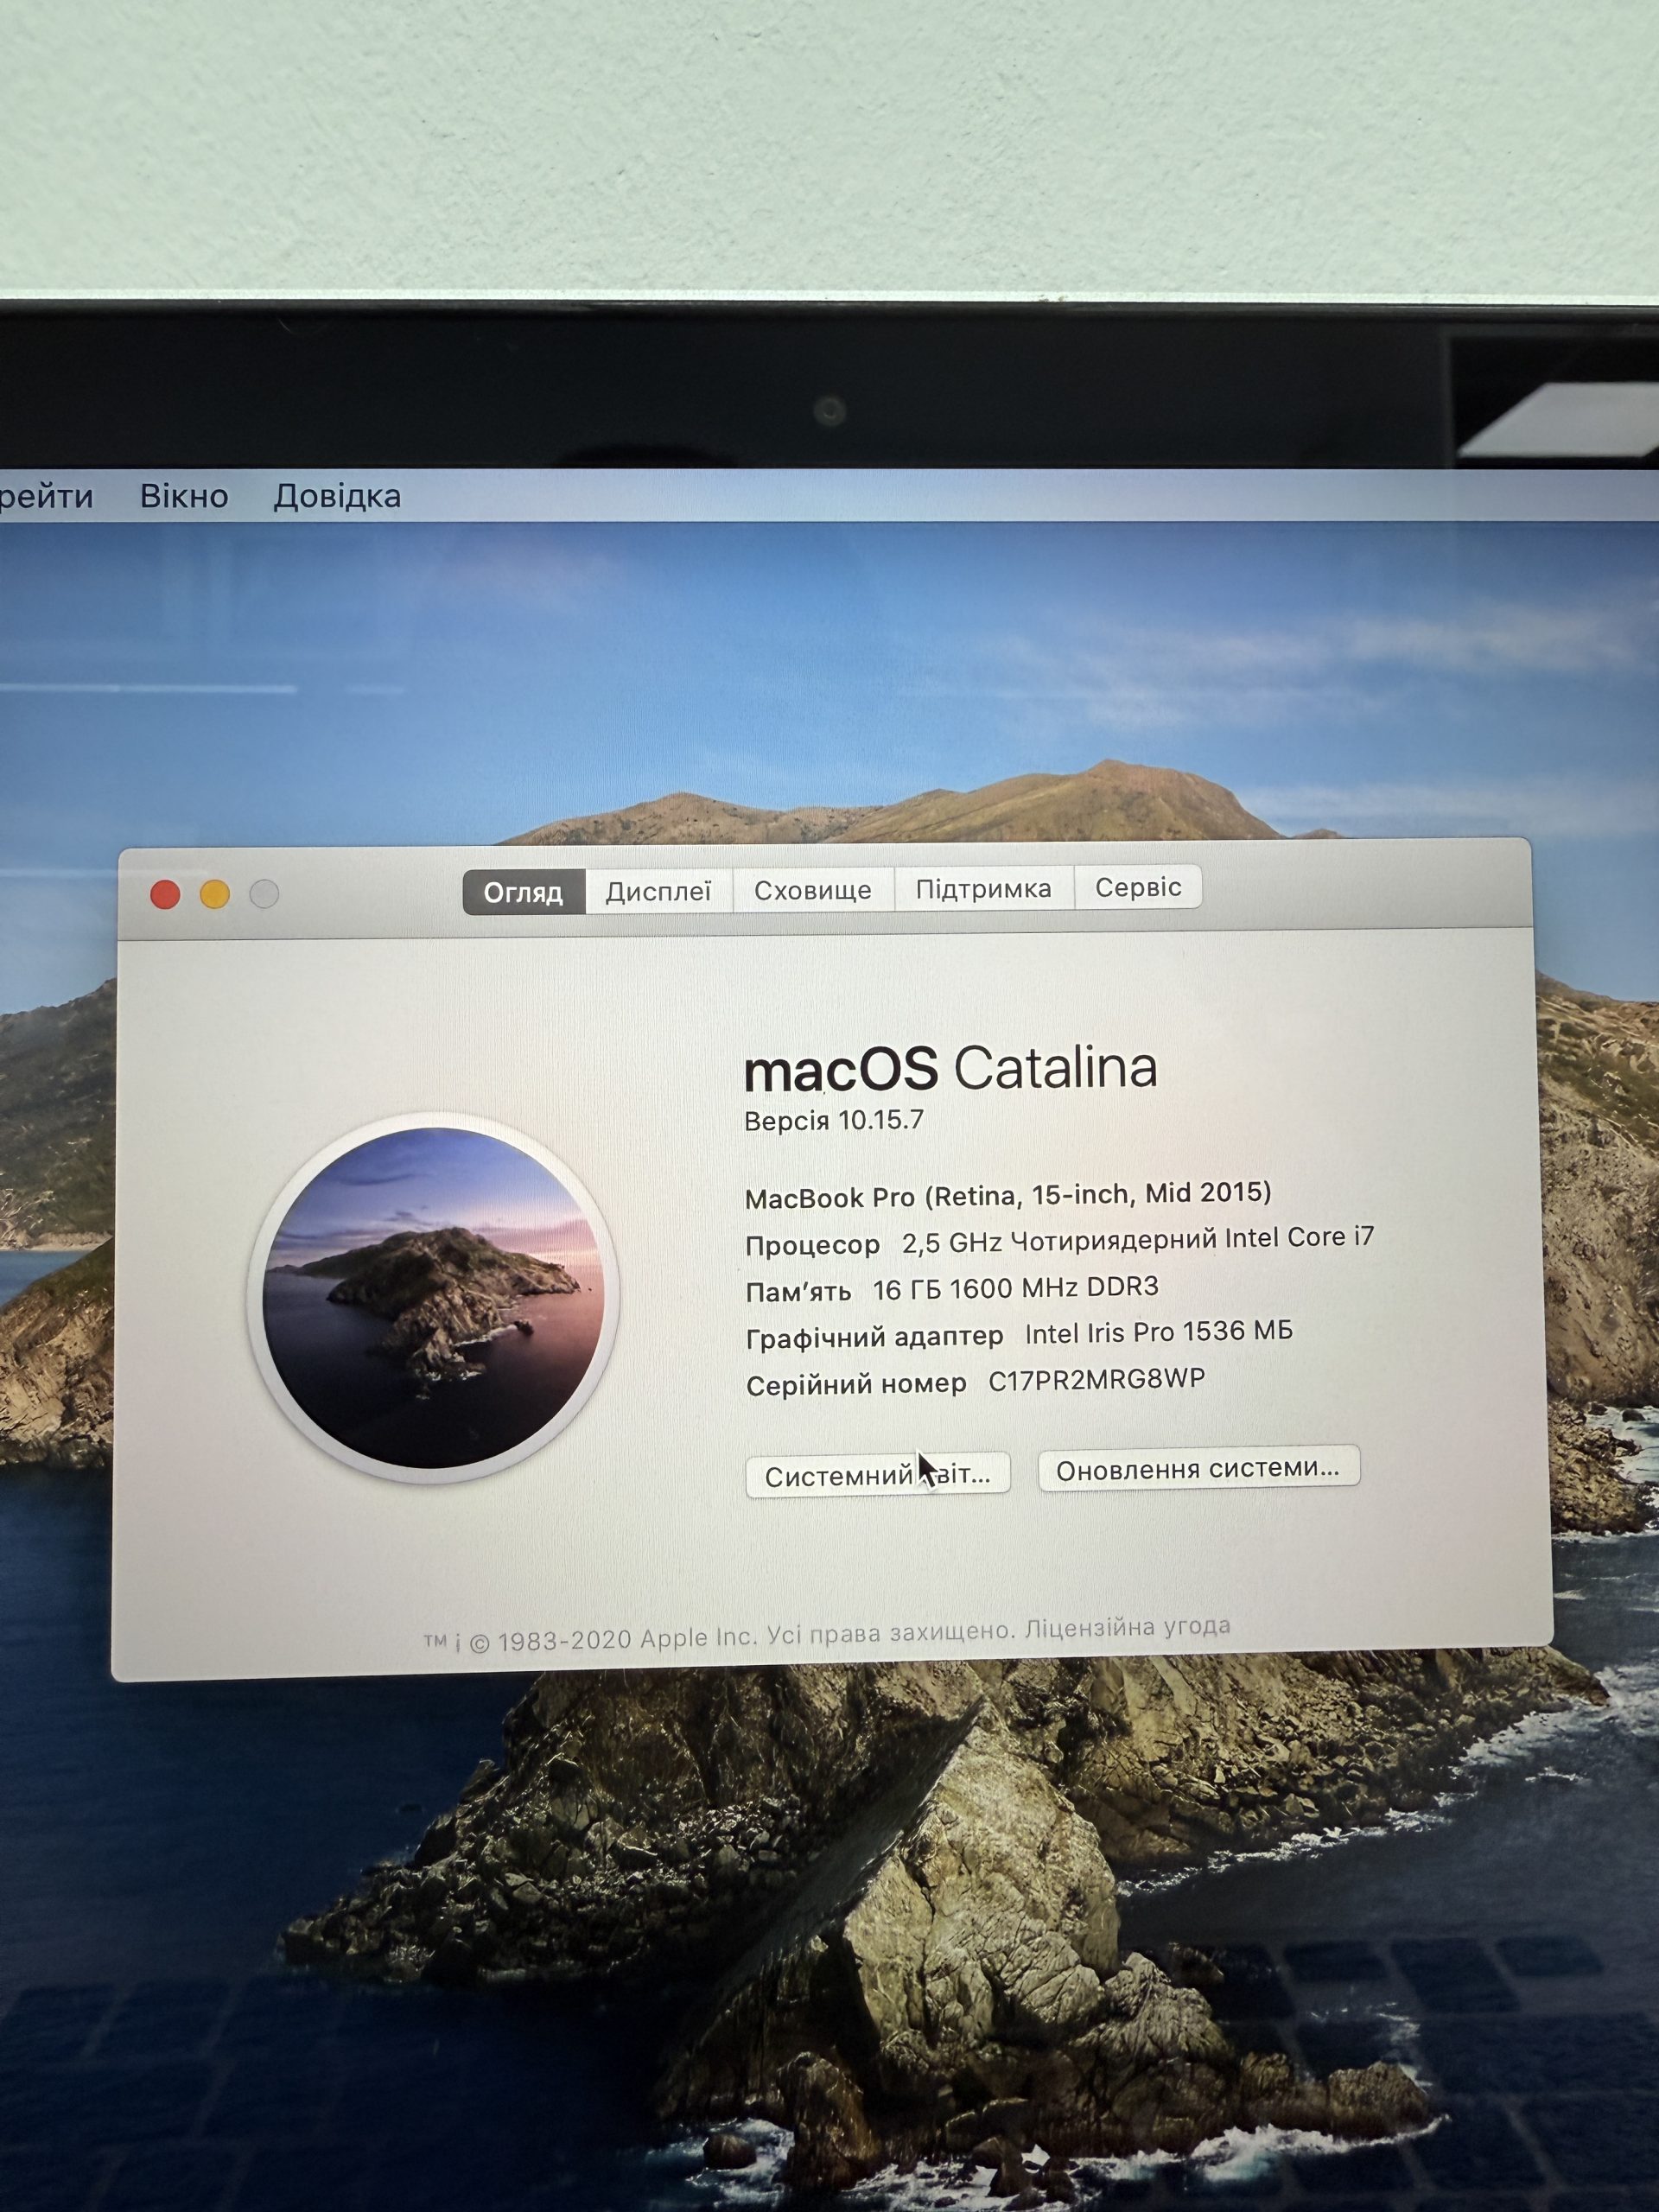The height and width of the screenshot is (2212, 1659).
Task: Close the About This Mac window
Action: [165, 894]
